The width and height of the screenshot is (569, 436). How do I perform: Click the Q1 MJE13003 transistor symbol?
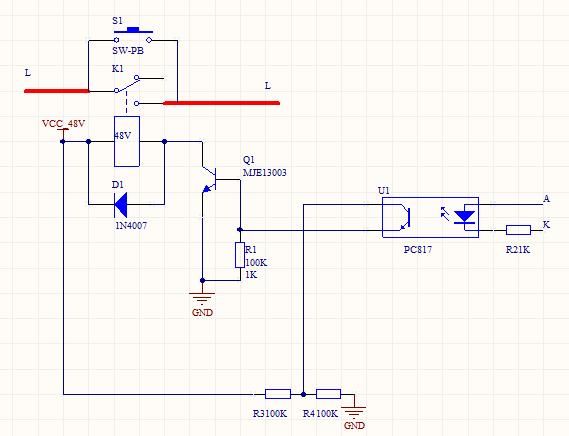point(209,179)
